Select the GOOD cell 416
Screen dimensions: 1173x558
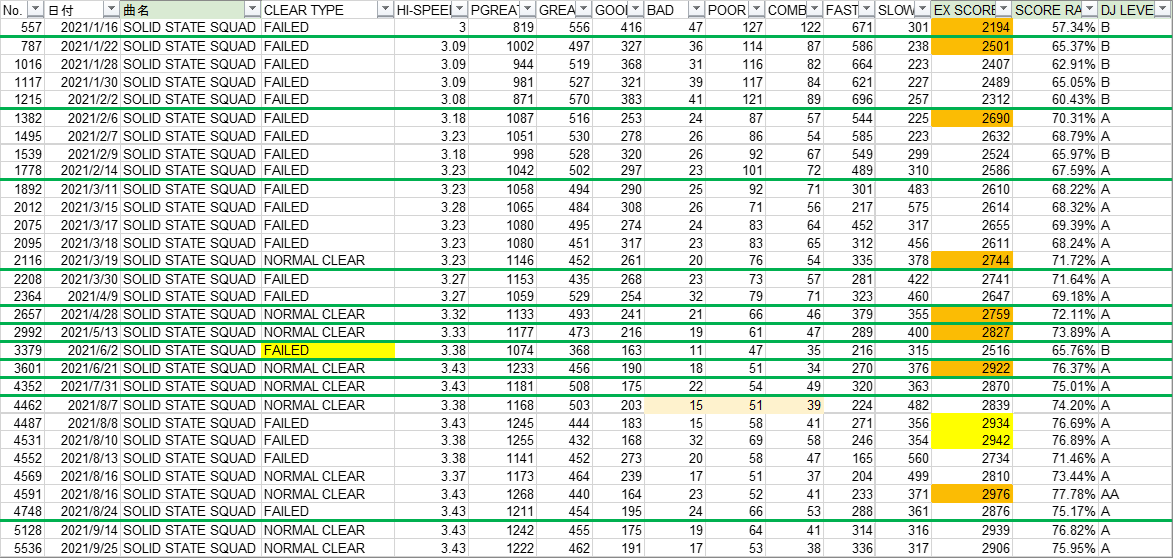click(x=618, y=28)
